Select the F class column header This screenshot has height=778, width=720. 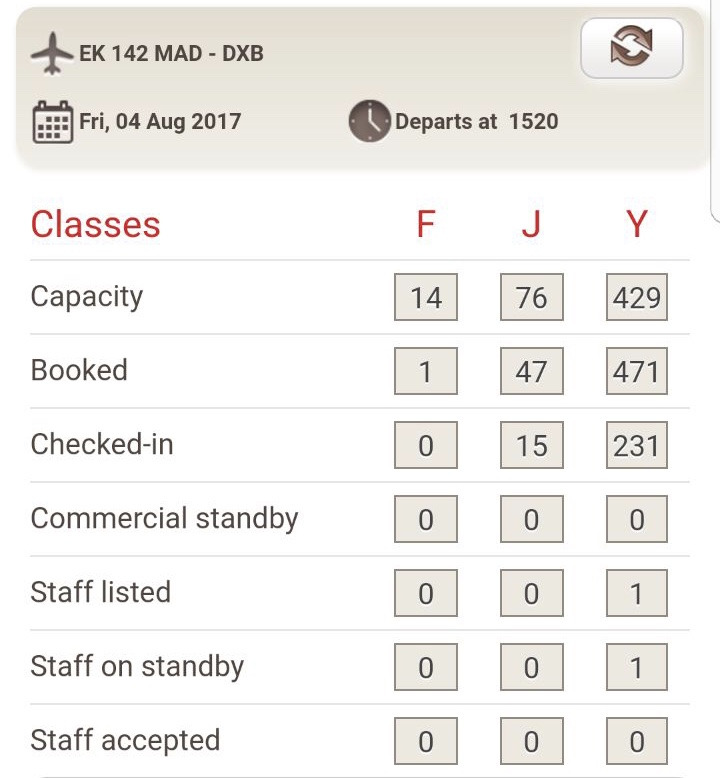(426, 225)
